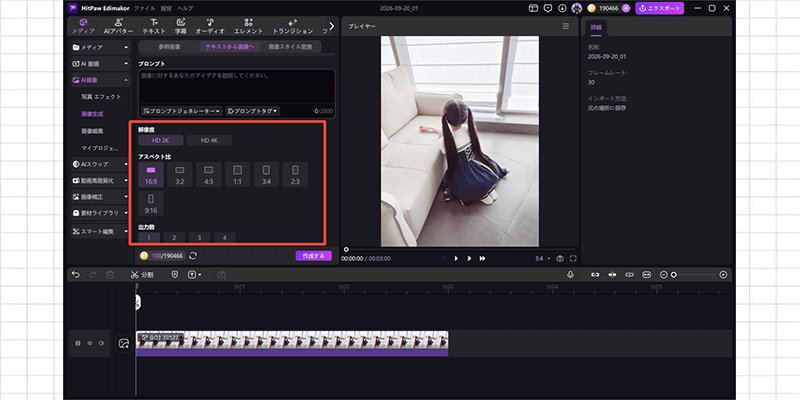Set output count to 2
Screen dimensions: 800x400
coord(174,238)
